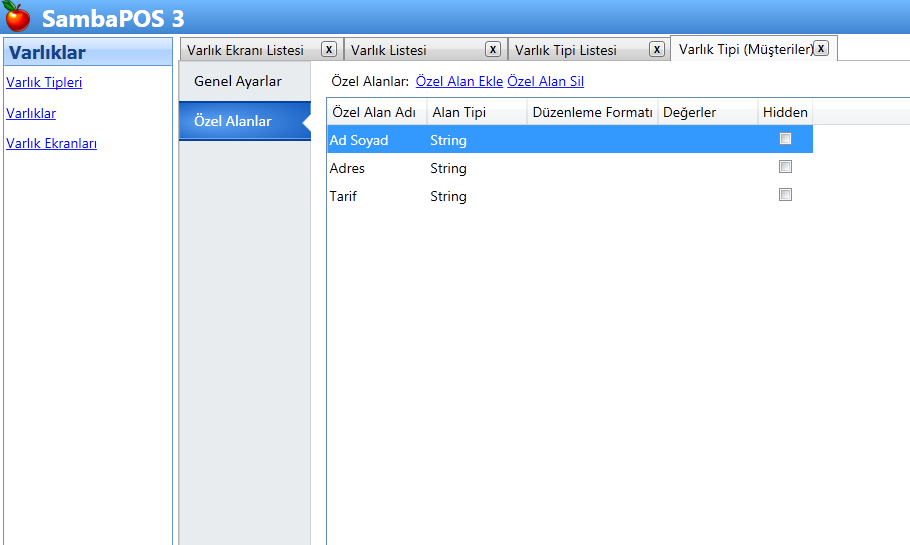910x545 pixels.
Task: Check the Hidden box for Tarif
Action: pyautogui.click(x=785, y=195)
